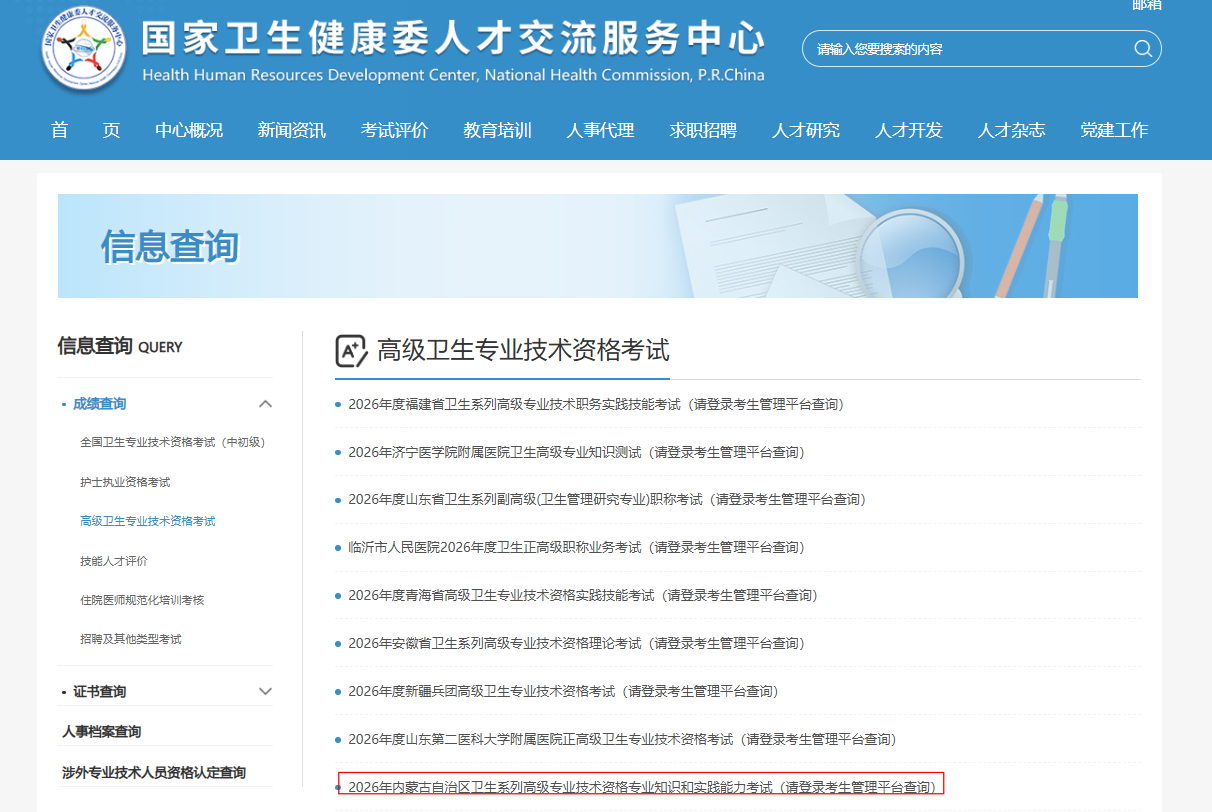The image size is (1212, 812).
Task: Open 护士执业资格考试 in the sidebar
Action: pos(125,482)
